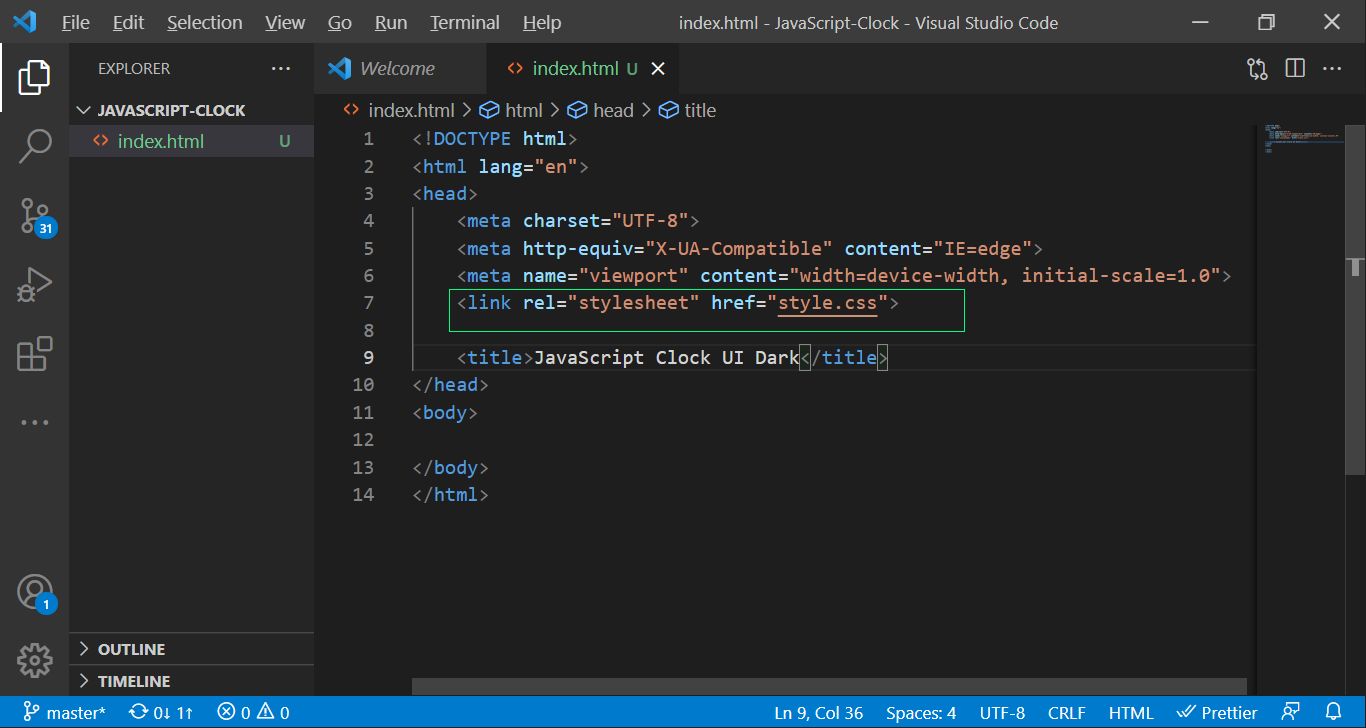Click line number 12 in the gutter
Viewport: 1366px width, 728px height.
coord(364,439)
